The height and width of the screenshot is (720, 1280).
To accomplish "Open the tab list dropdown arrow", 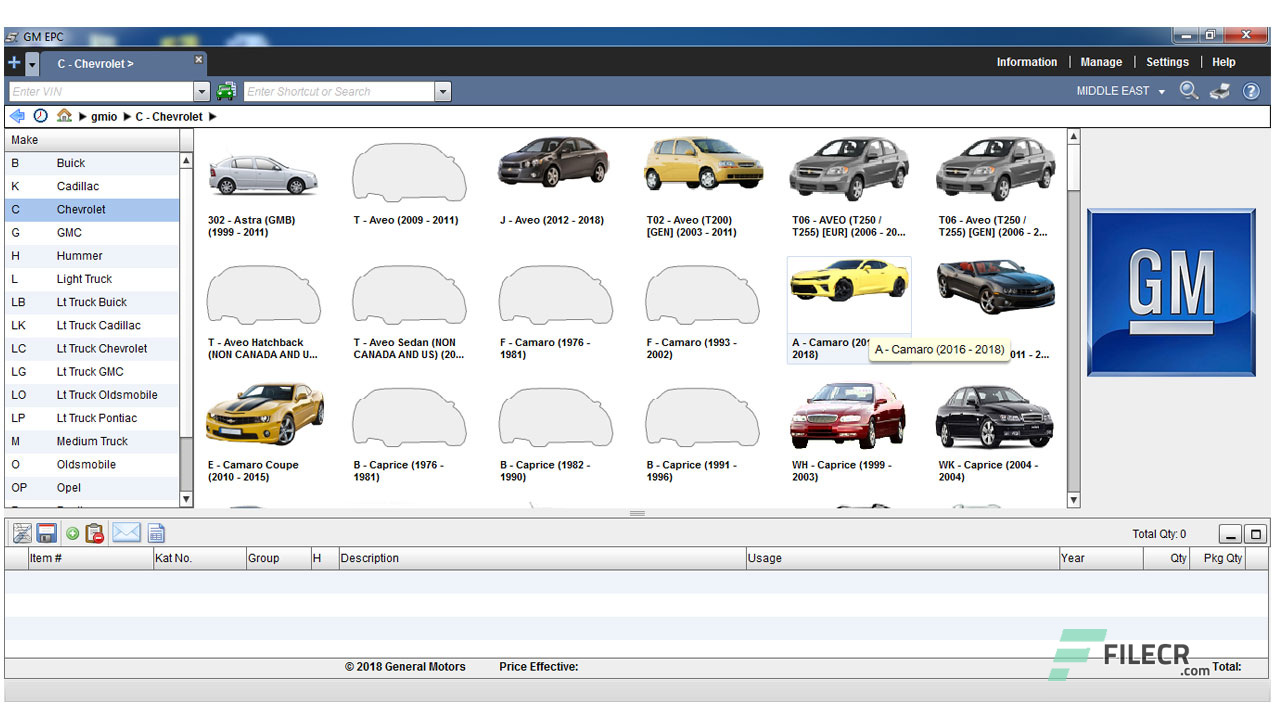I will pyautogui.click(x=32, y=64).
